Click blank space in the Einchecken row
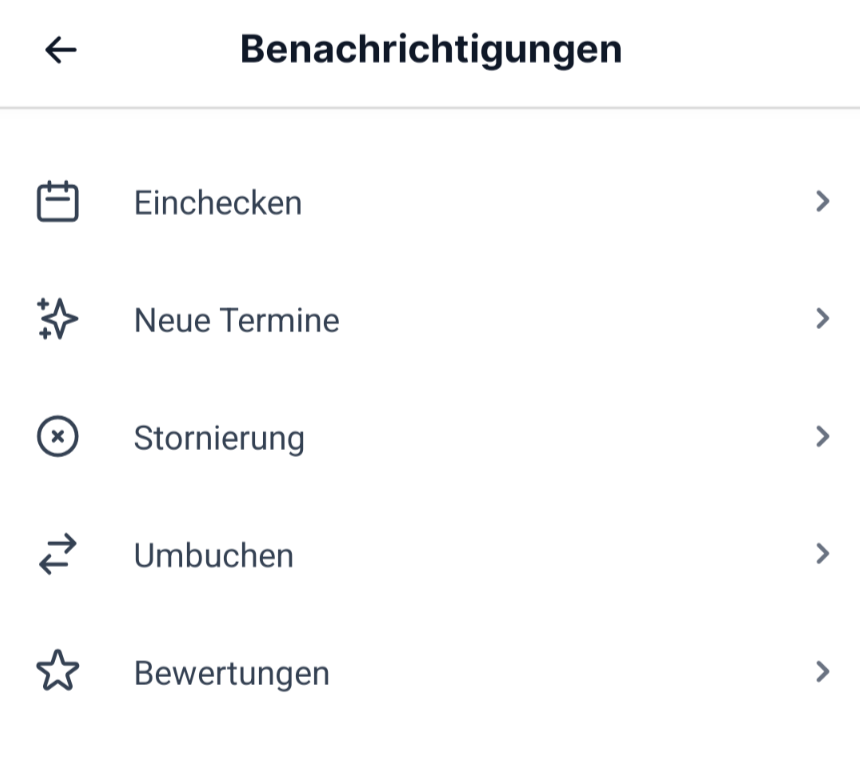The image size is (860, 765). coord(548,202)
